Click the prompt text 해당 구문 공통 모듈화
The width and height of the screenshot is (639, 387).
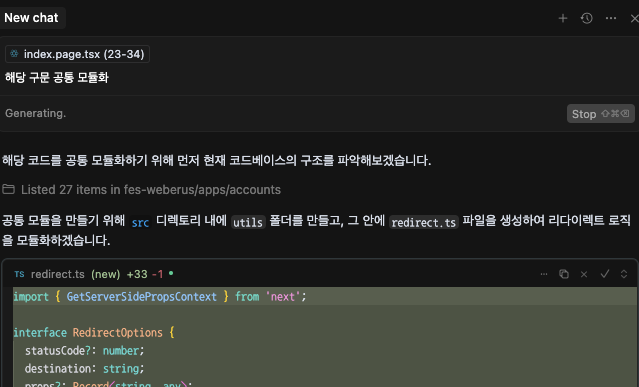point(57,77)
